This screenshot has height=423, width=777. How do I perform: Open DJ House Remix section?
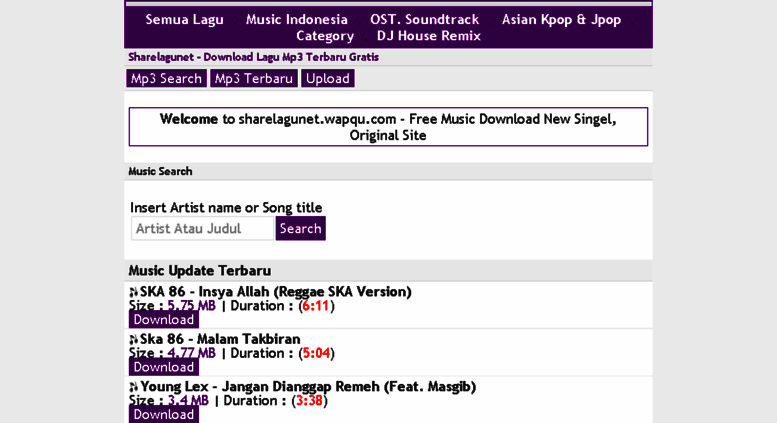tap(428, 36)
